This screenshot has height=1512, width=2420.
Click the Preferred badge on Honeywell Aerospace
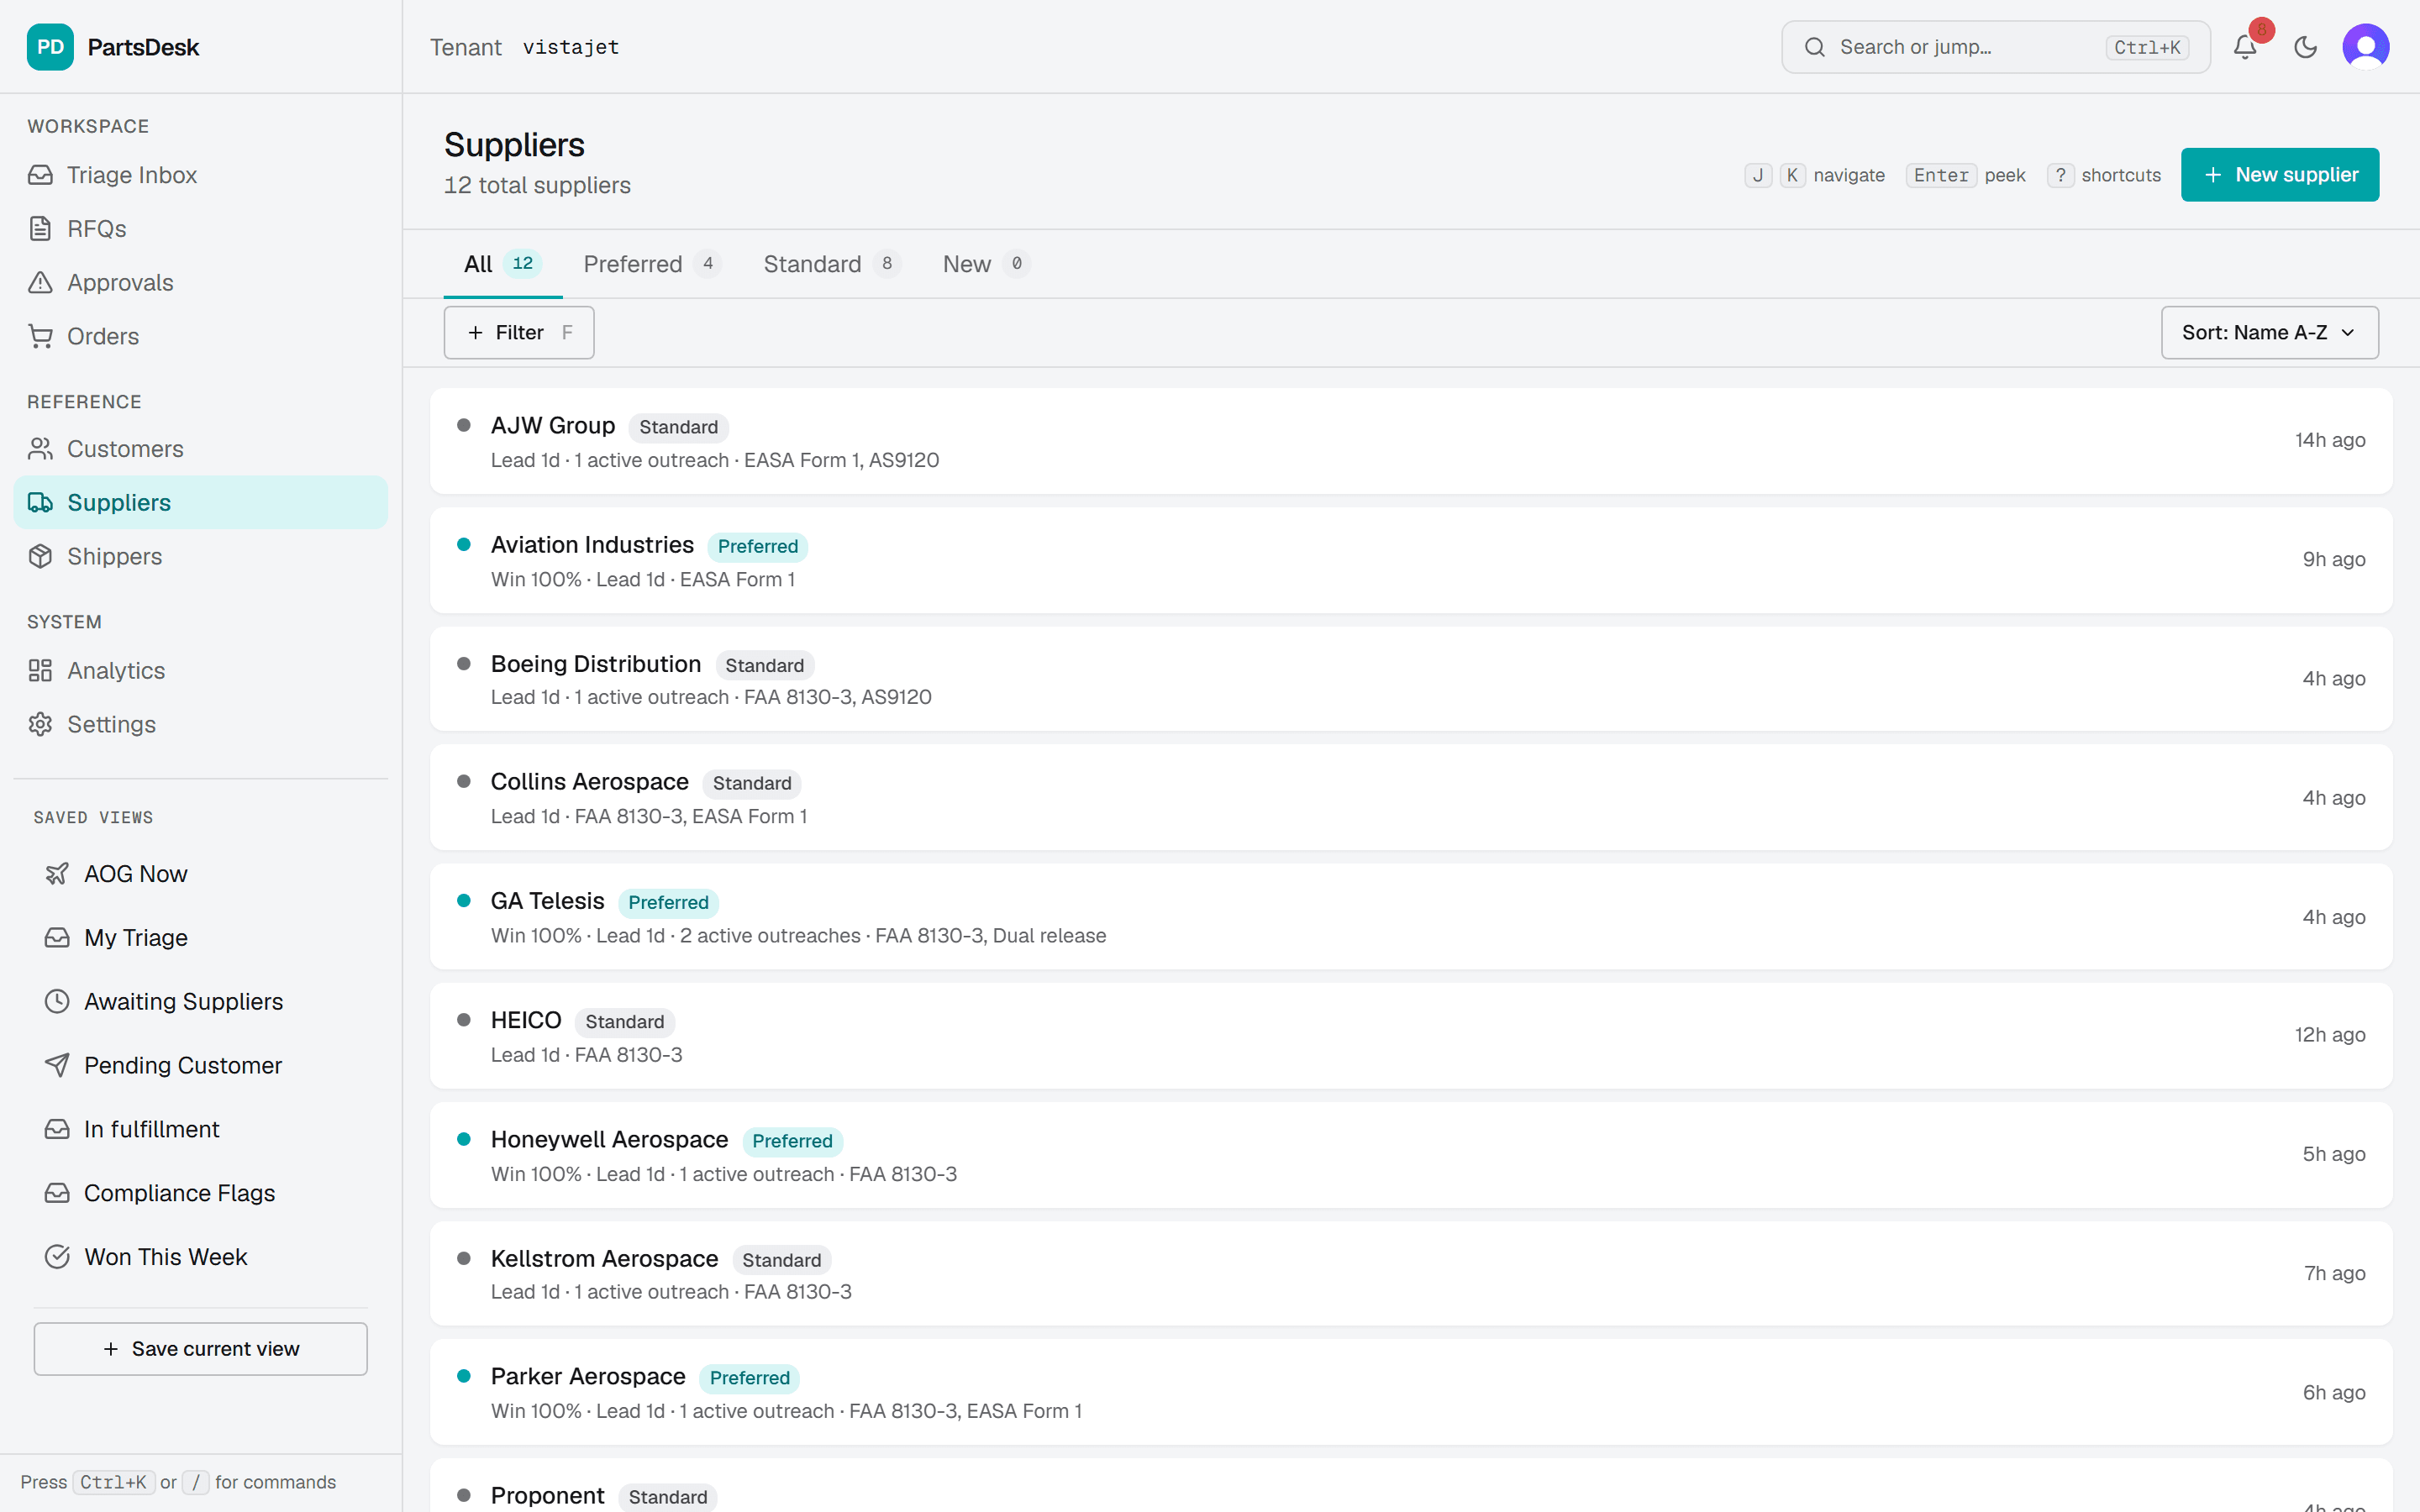792,1141
